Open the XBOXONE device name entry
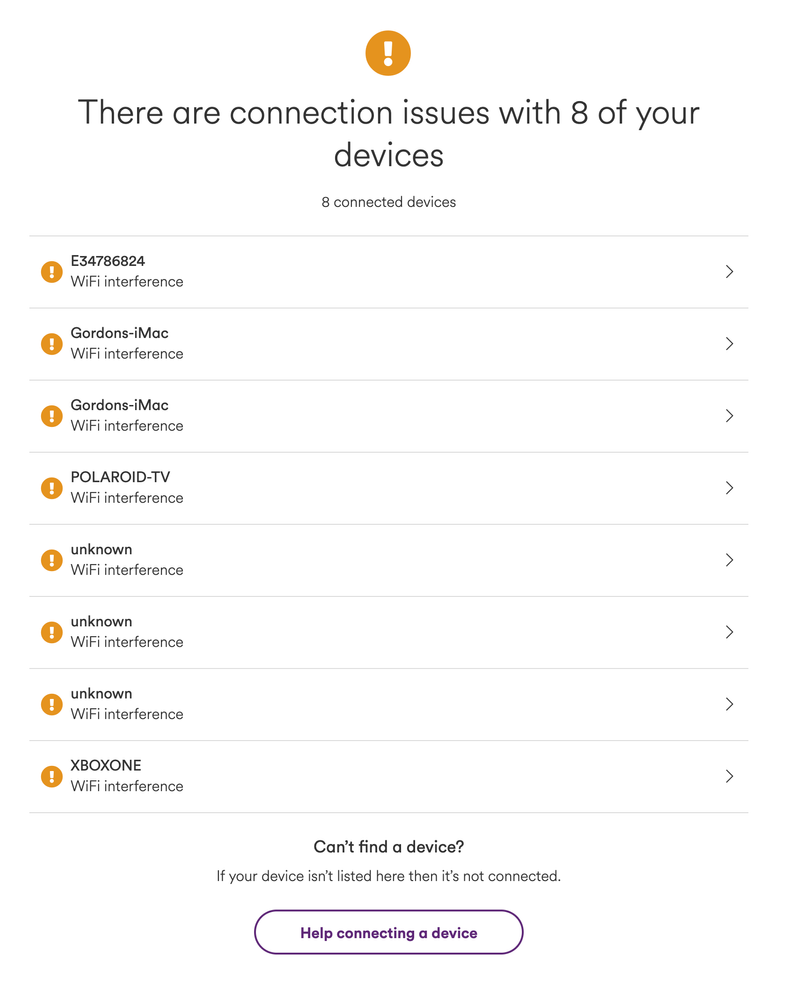 point(106,765)
